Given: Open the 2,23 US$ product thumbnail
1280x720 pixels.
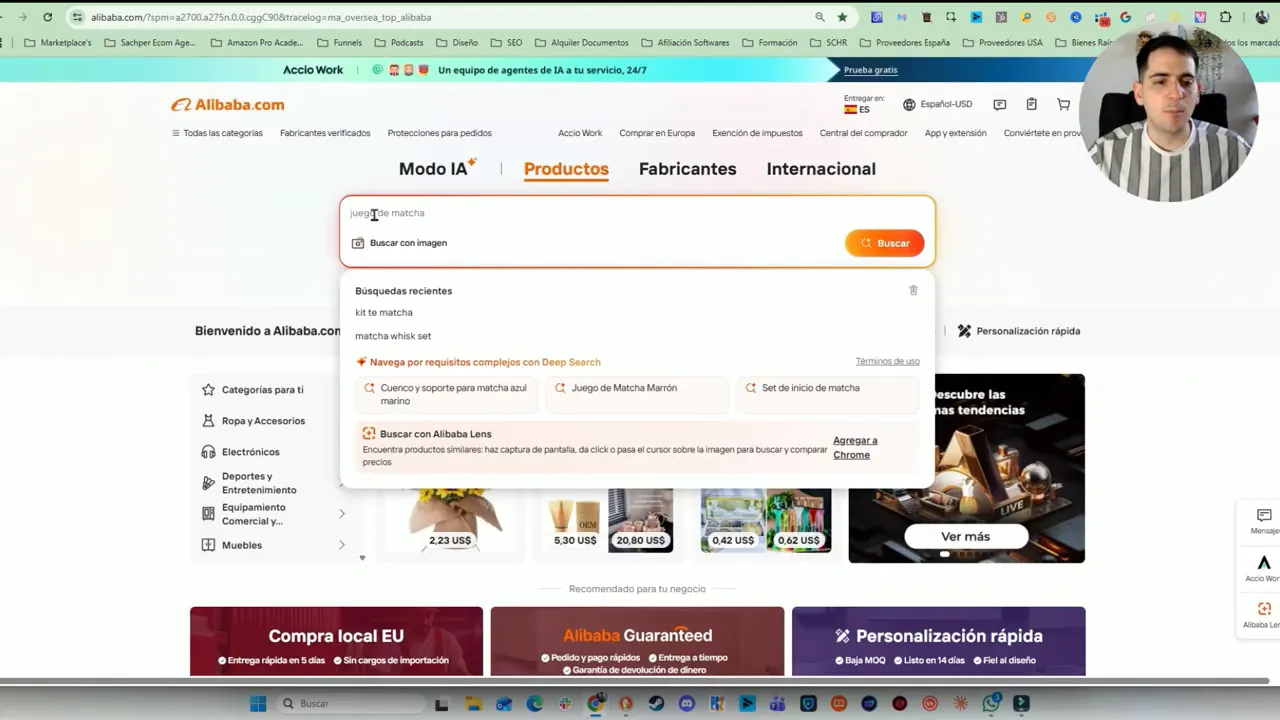Looking at the screenshot, I should tap(450, 521).
